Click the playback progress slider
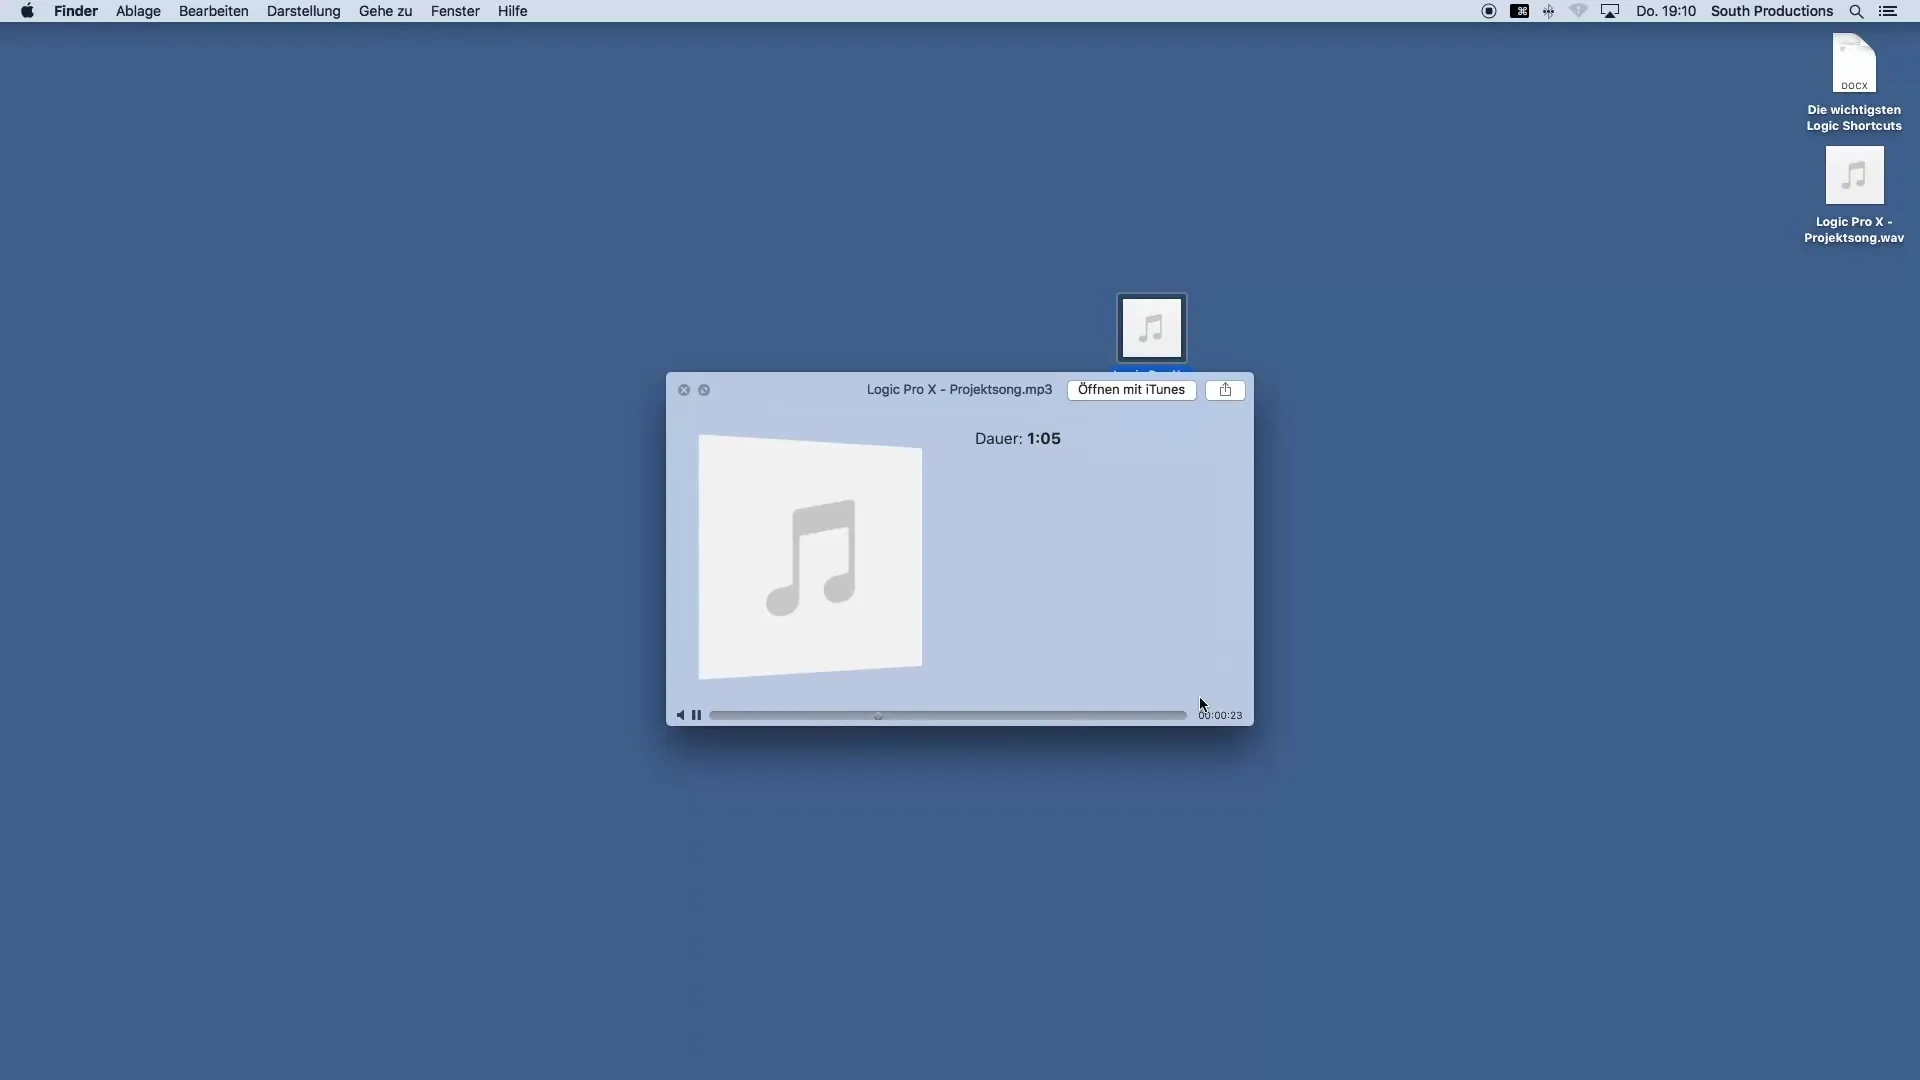Image resolution: width=1920 pixels, height=1080 pixels. 948,715
